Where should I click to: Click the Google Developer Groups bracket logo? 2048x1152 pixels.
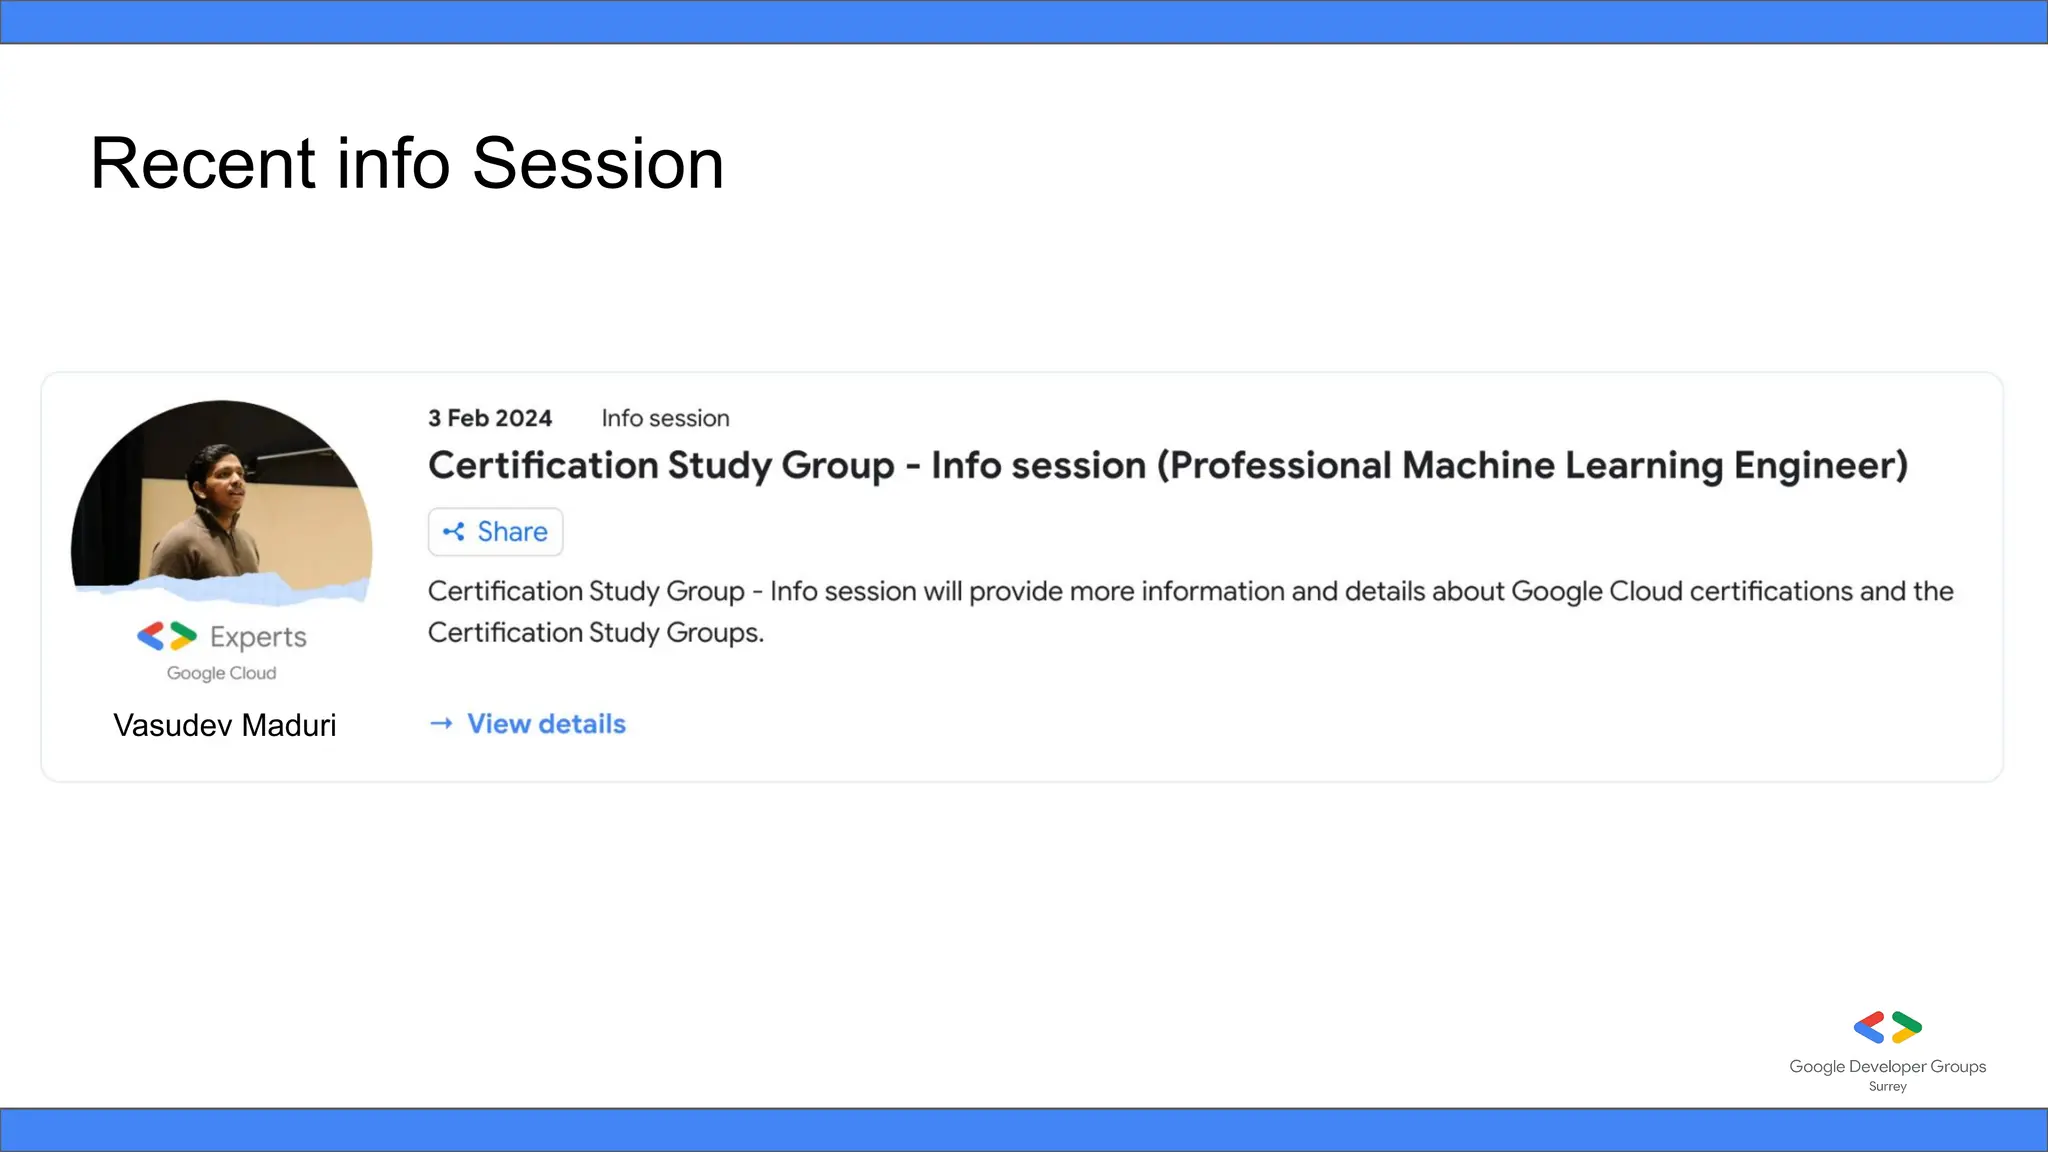1887,1027
